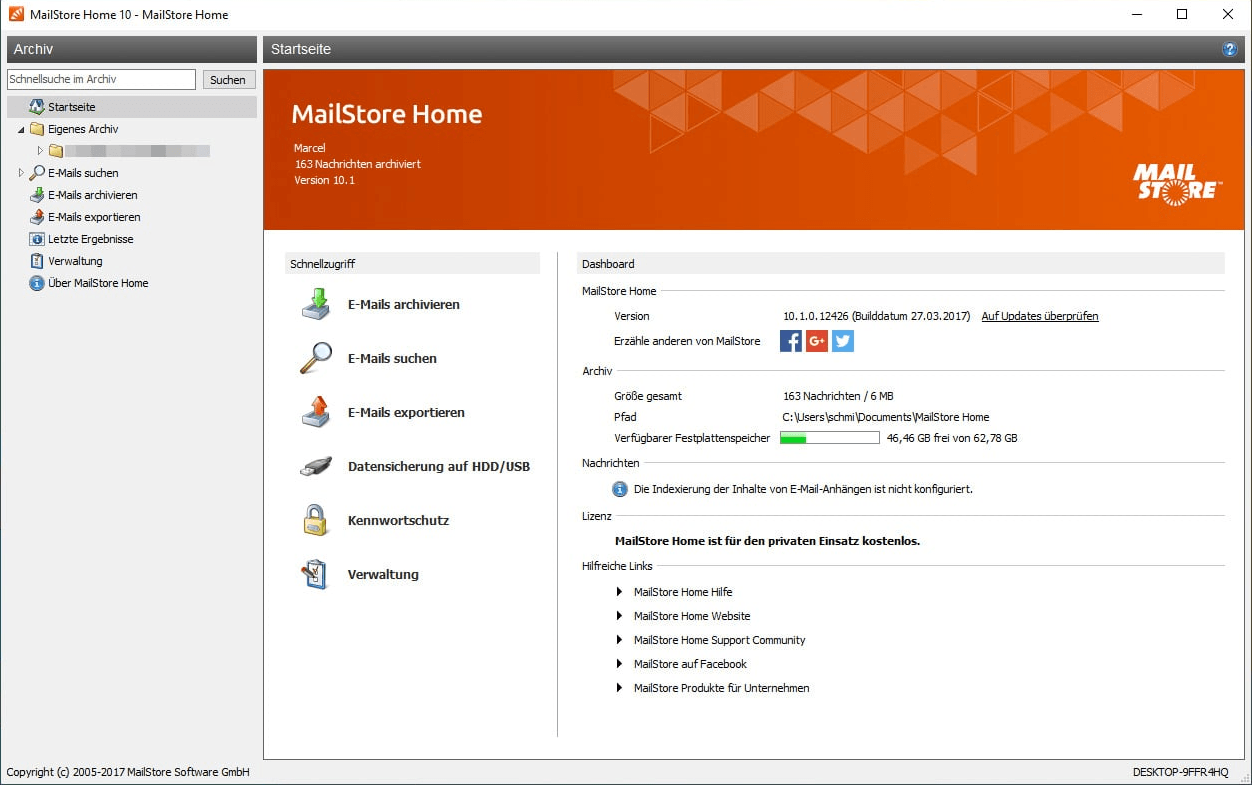This screenshot has height=785, width=1252.
Task: Click the arrow before MailStore Produkte für Unternehmen
Action: pyautogui.click(x=620, y=688)
